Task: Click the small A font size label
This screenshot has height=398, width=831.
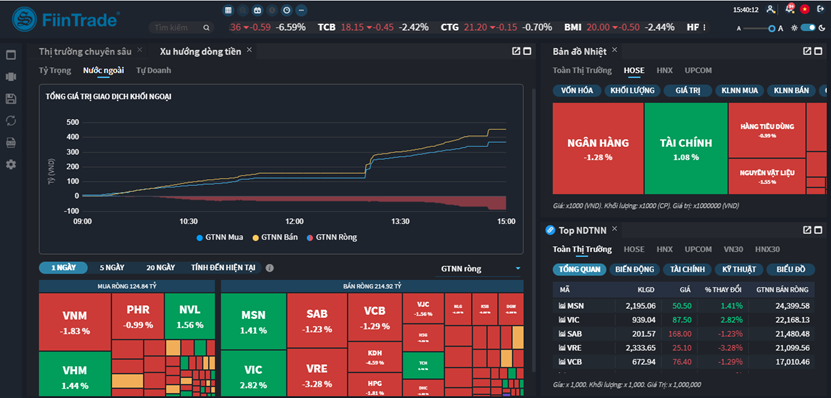Action: 739,29
